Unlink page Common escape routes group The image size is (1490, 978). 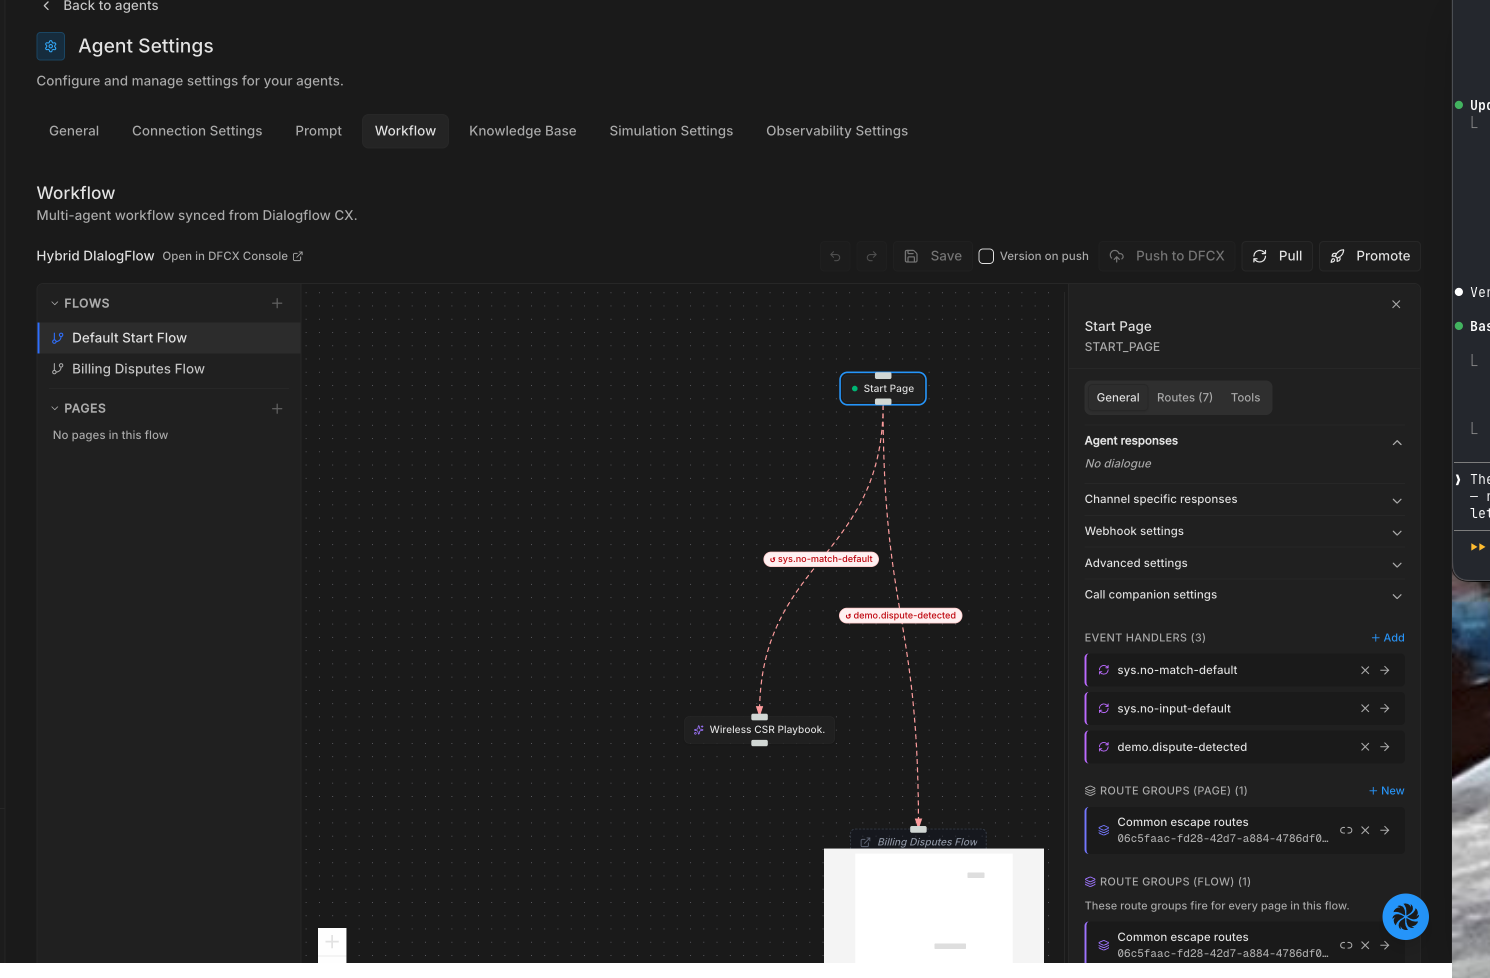click(x=1346, y=830)
